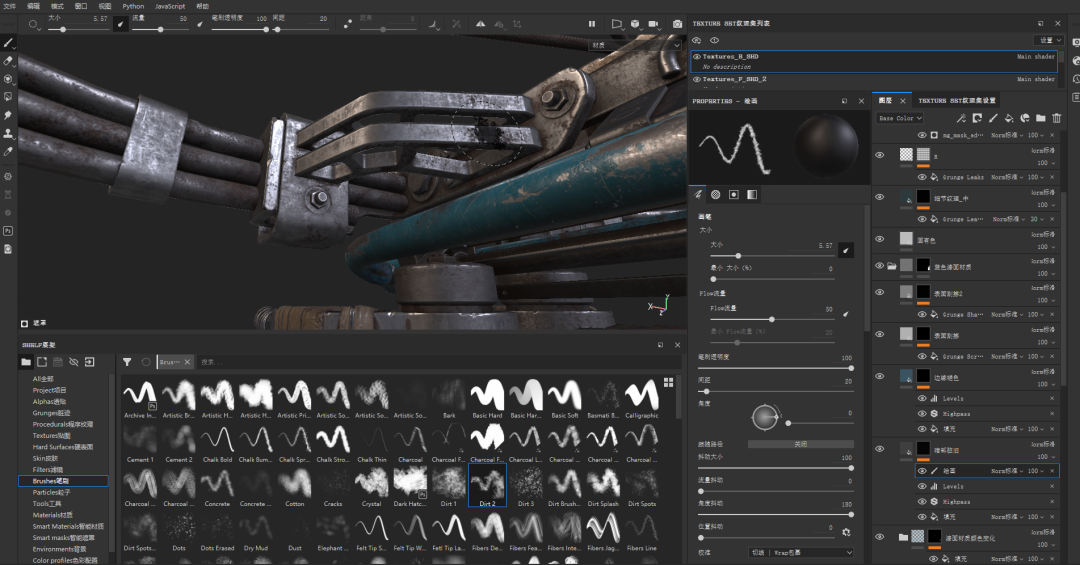
Task: Click the shelf hidden-eye icon
Action: click(x=74, y=362)
